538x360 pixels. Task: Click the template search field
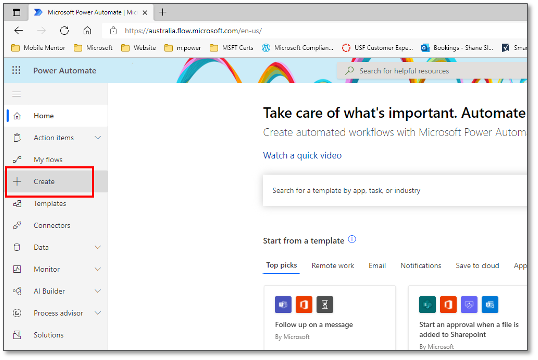point(395,190)
